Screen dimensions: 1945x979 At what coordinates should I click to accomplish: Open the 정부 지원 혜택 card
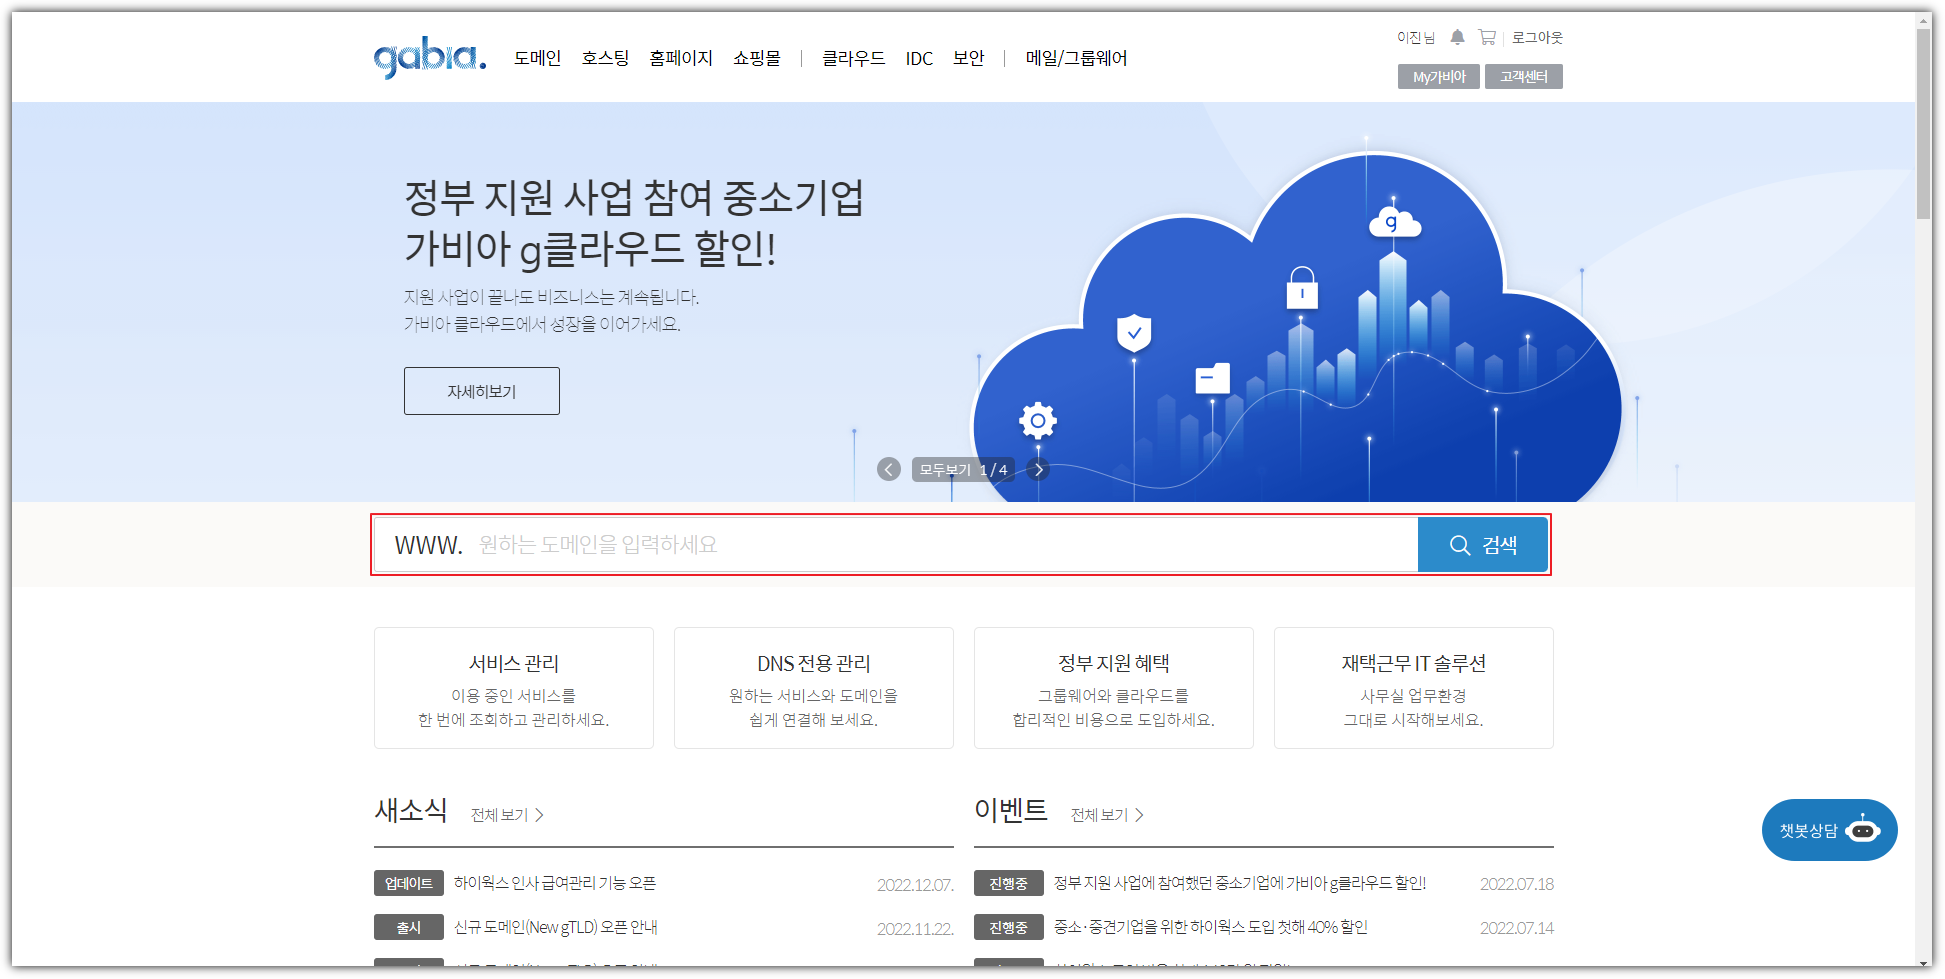tap(1114, 688)
